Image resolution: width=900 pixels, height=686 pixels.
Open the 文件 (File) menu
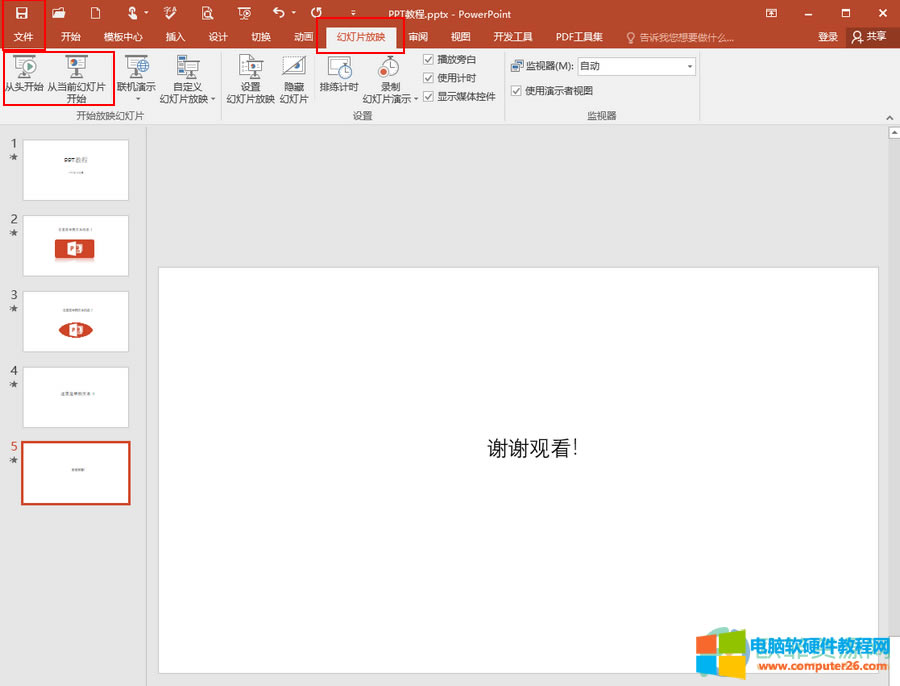pyautogui.click(x=22, y=36)
